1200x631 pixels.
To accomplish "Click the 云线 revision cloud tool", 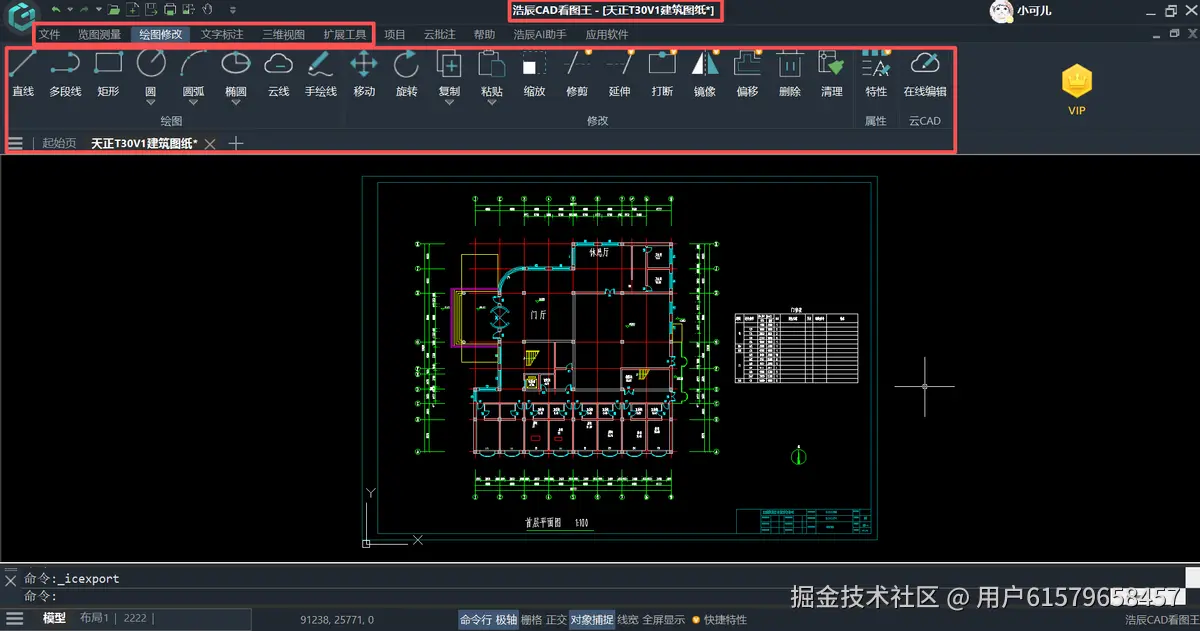I will (278, 73).
